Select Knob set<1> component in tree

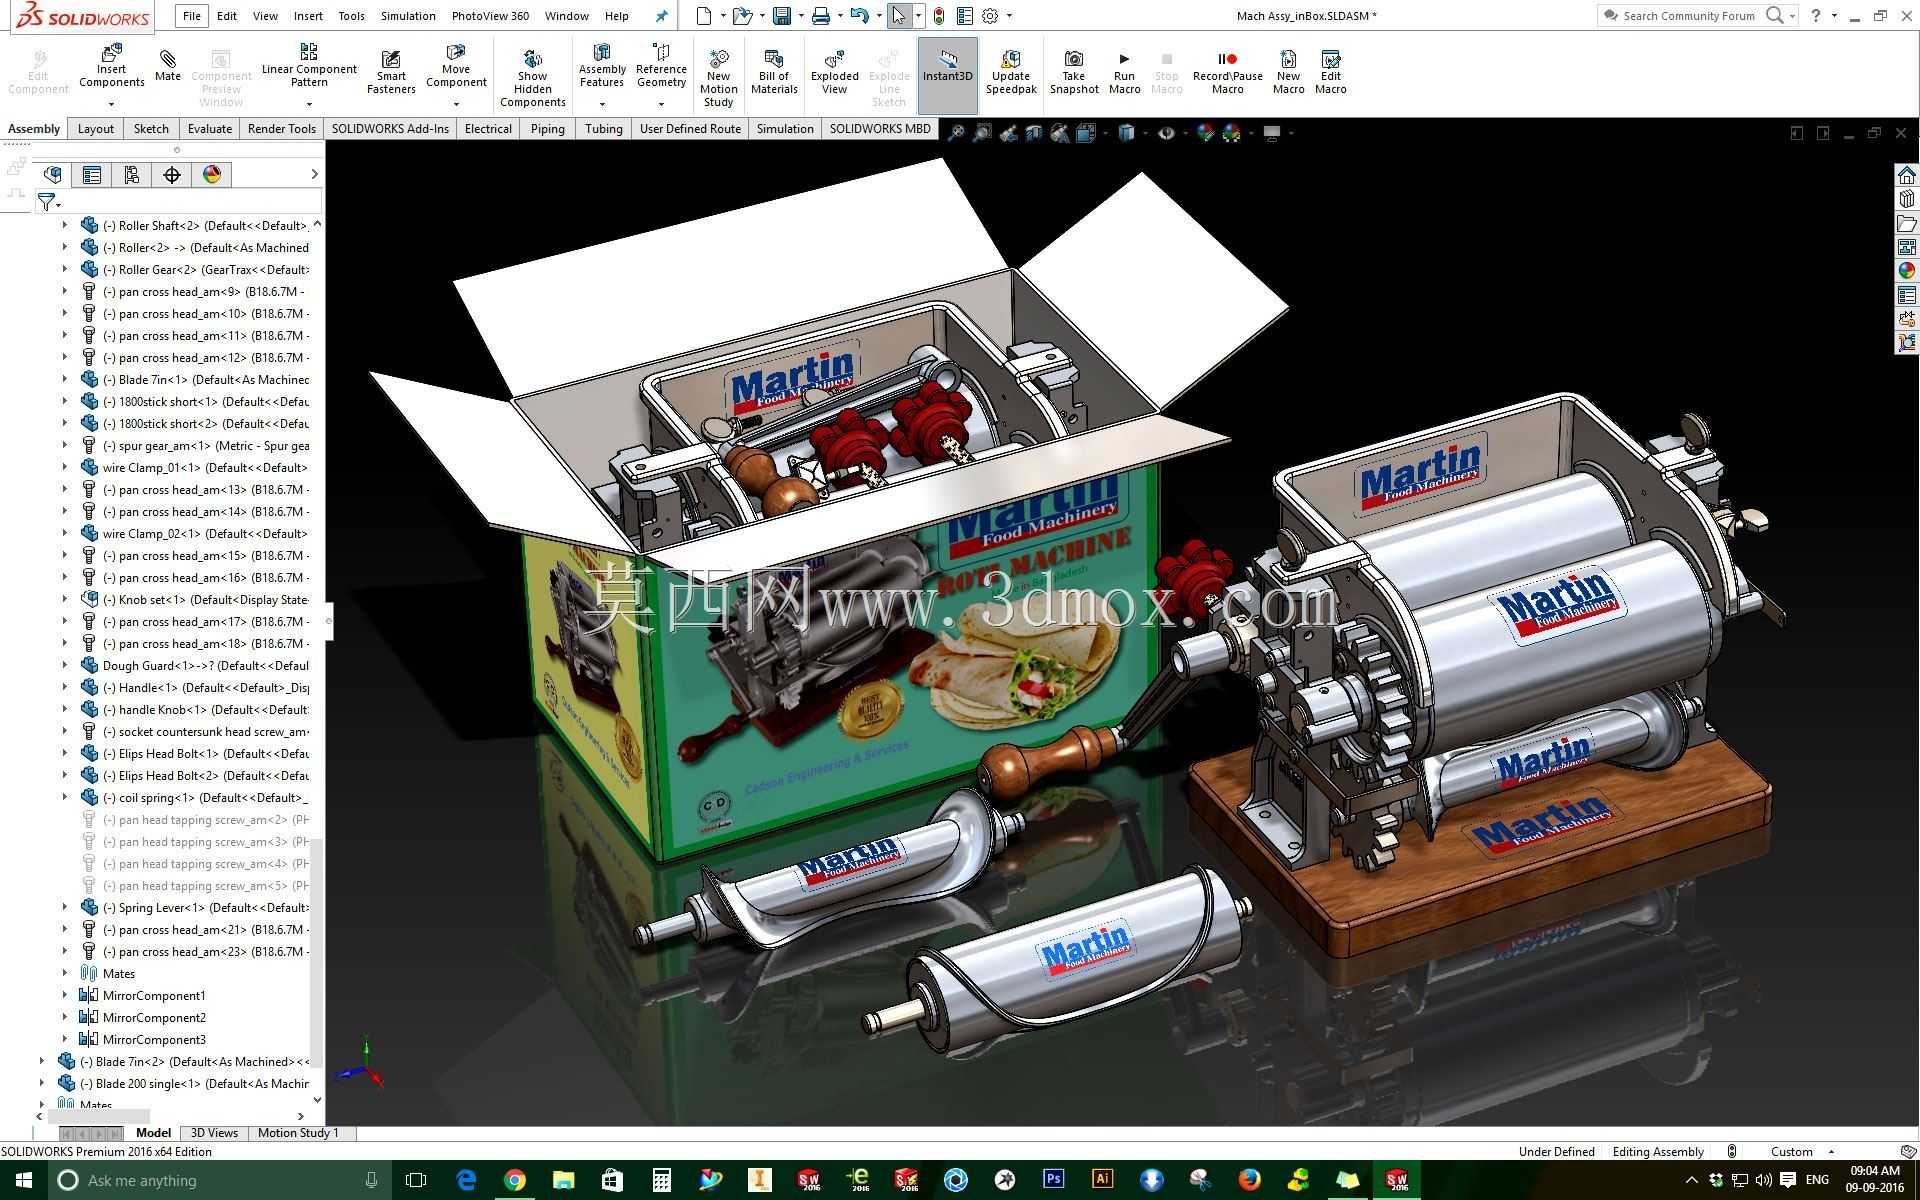point(196,599)
